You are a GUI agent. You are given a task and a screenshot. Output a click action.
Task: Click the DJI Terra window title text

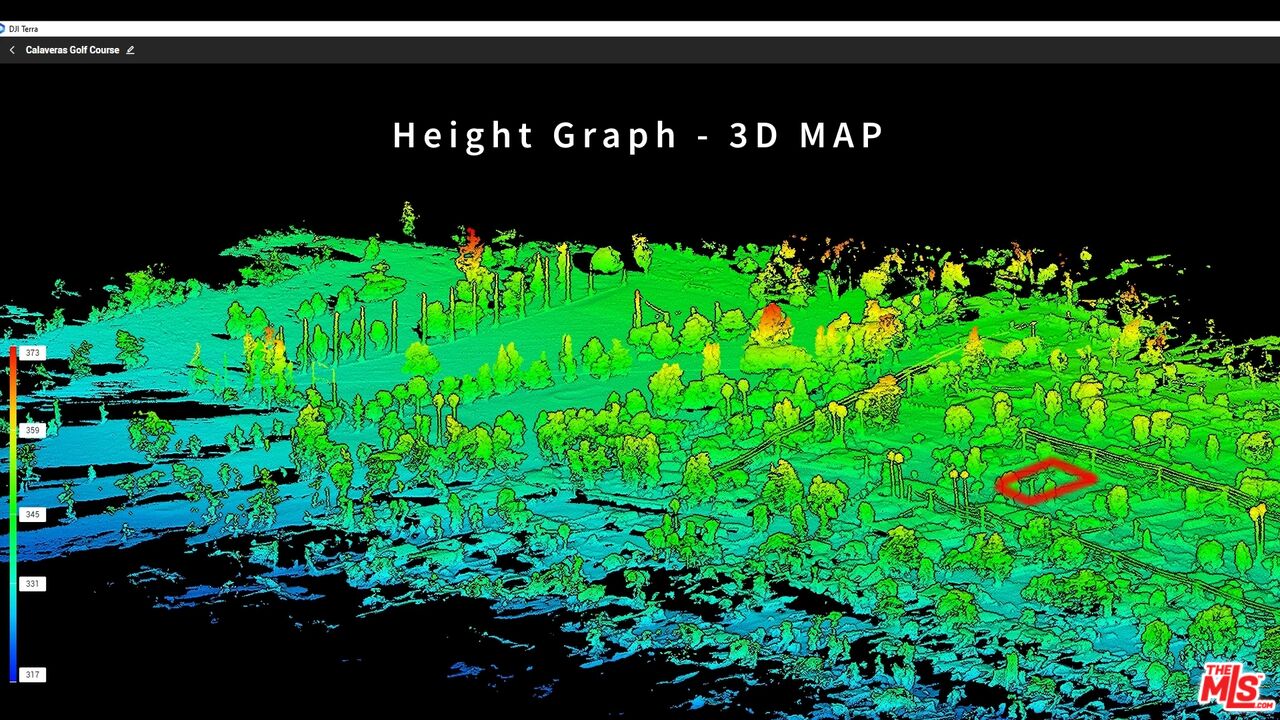[24, 29]
